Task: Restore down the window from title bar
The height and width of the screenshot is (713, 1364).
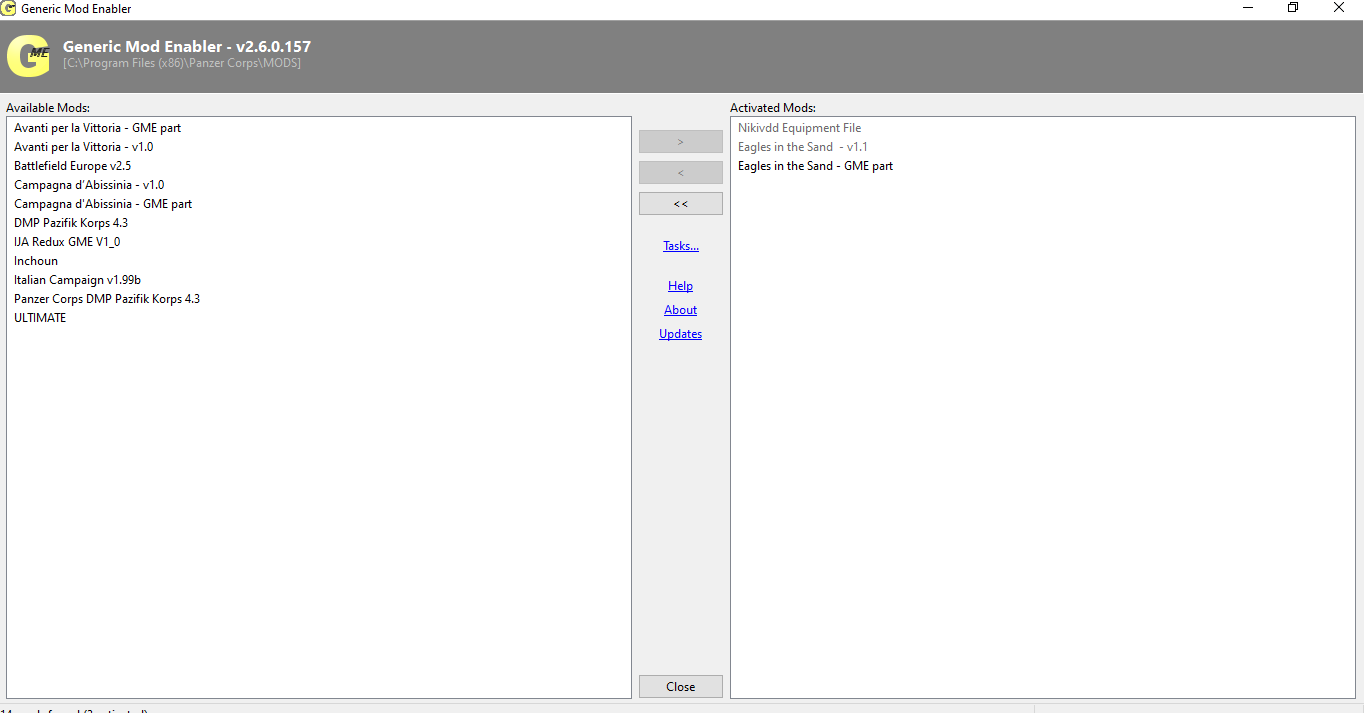Action: pyautogui.click(x=1293, y=8)
